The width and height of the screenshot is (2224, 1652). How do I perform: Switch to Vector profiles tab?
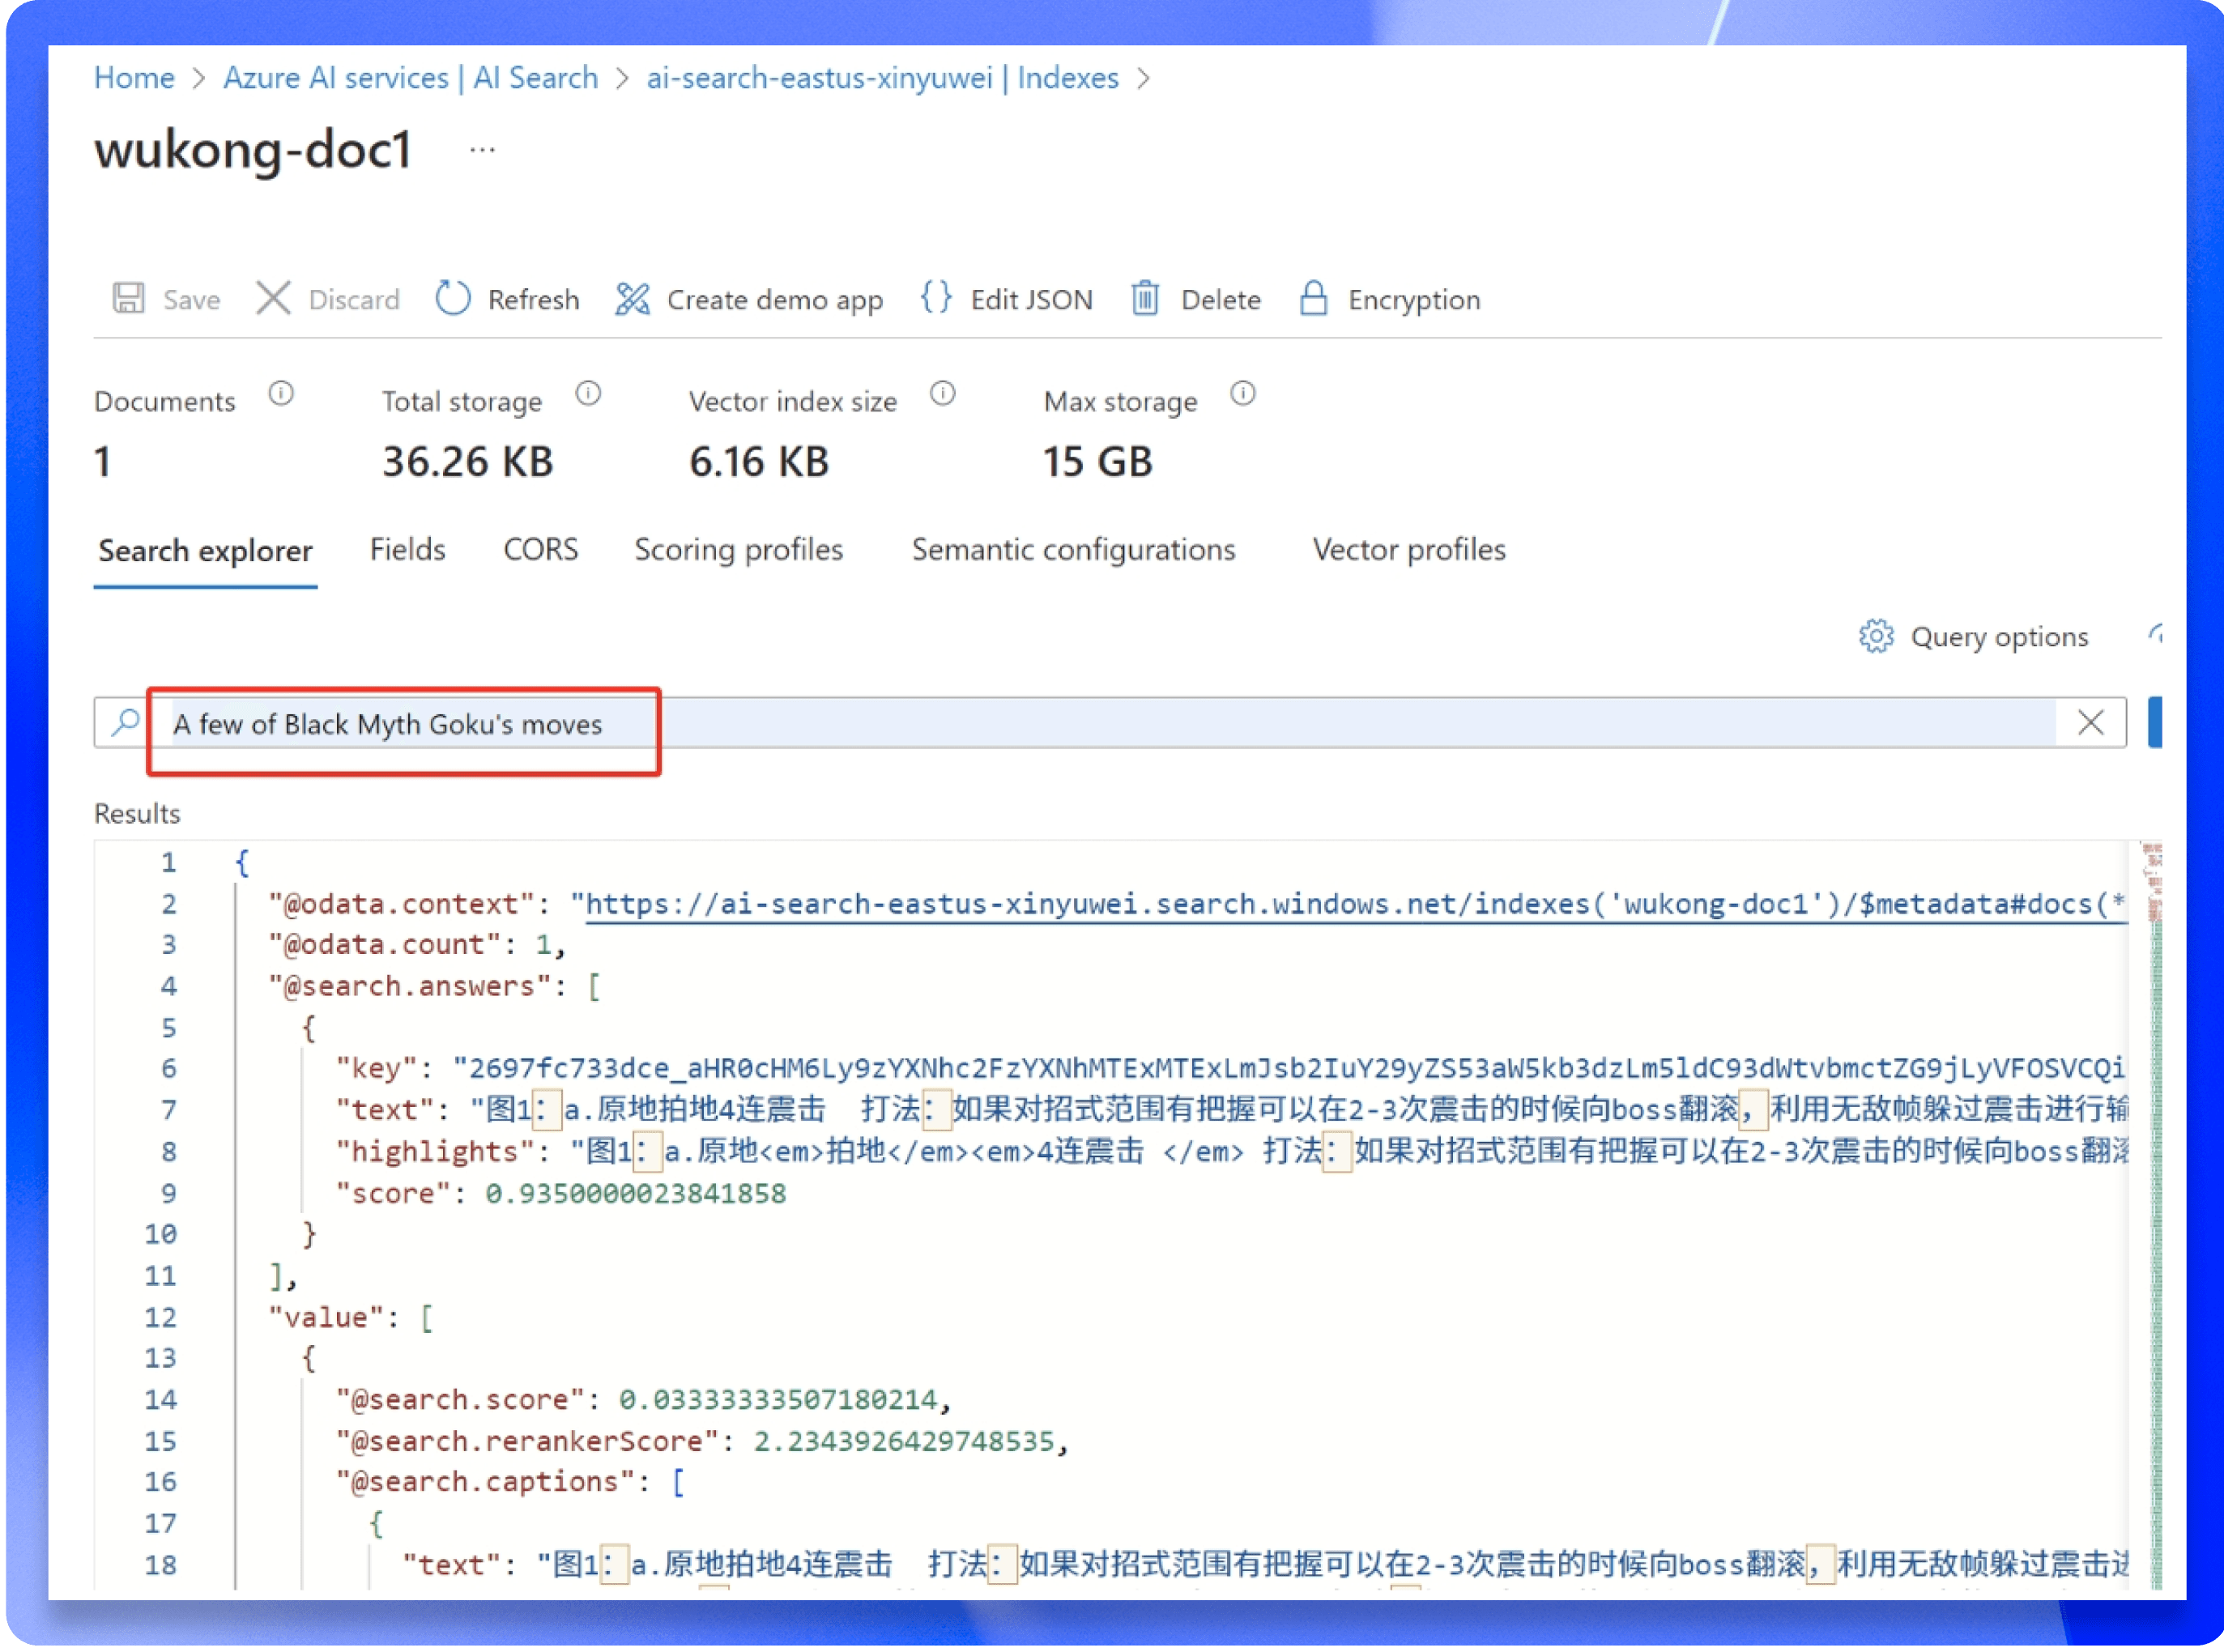1408,549
